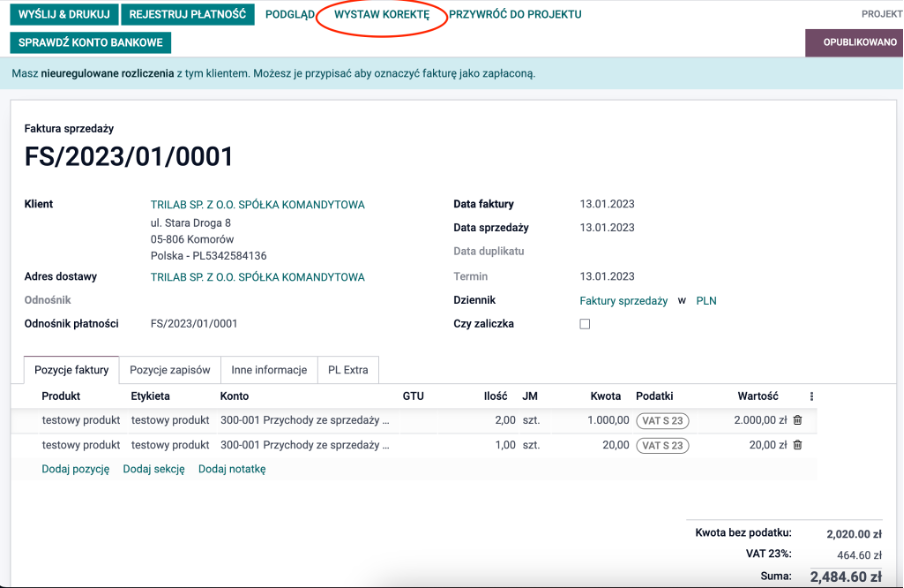Open Klient TRILAB company link
This screenshot has width=904, height=588.
pyautogui.click(x=257, y=205)
